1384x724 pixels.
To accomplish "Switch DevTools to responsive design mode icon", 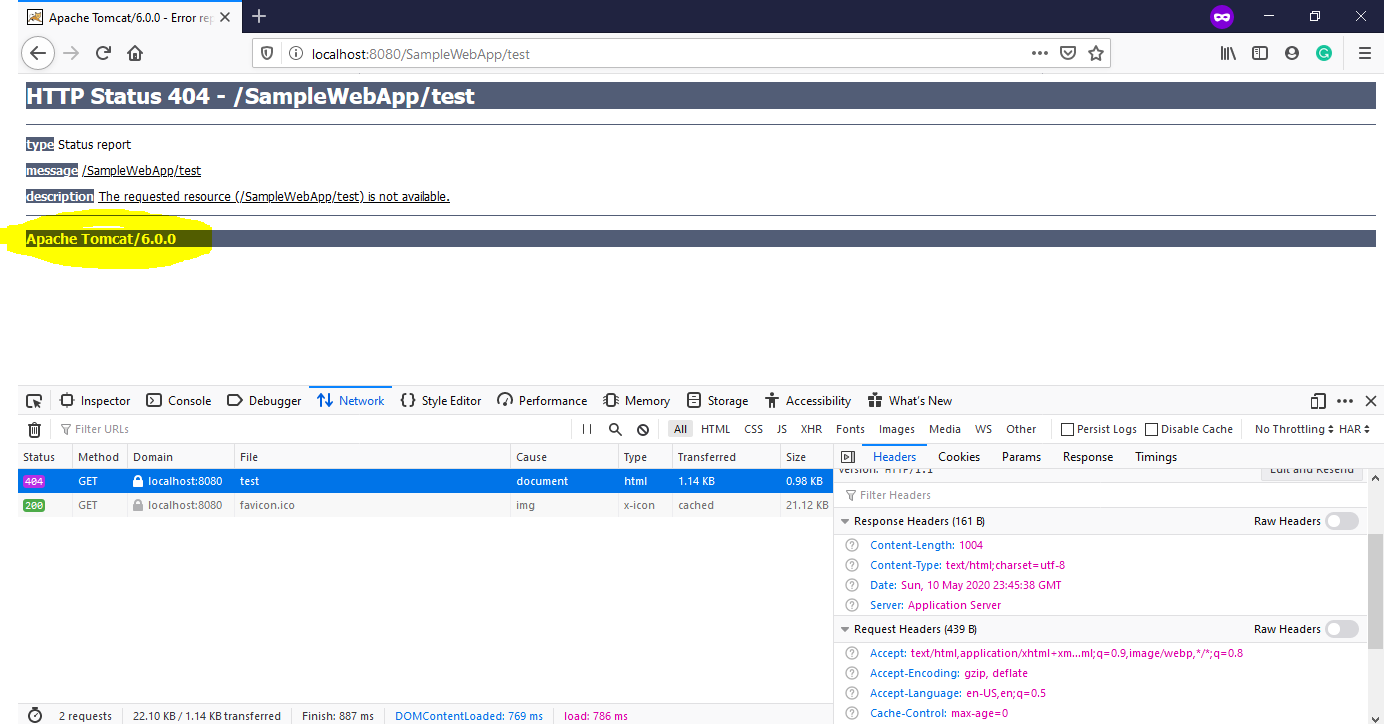I will point(1318,401).
